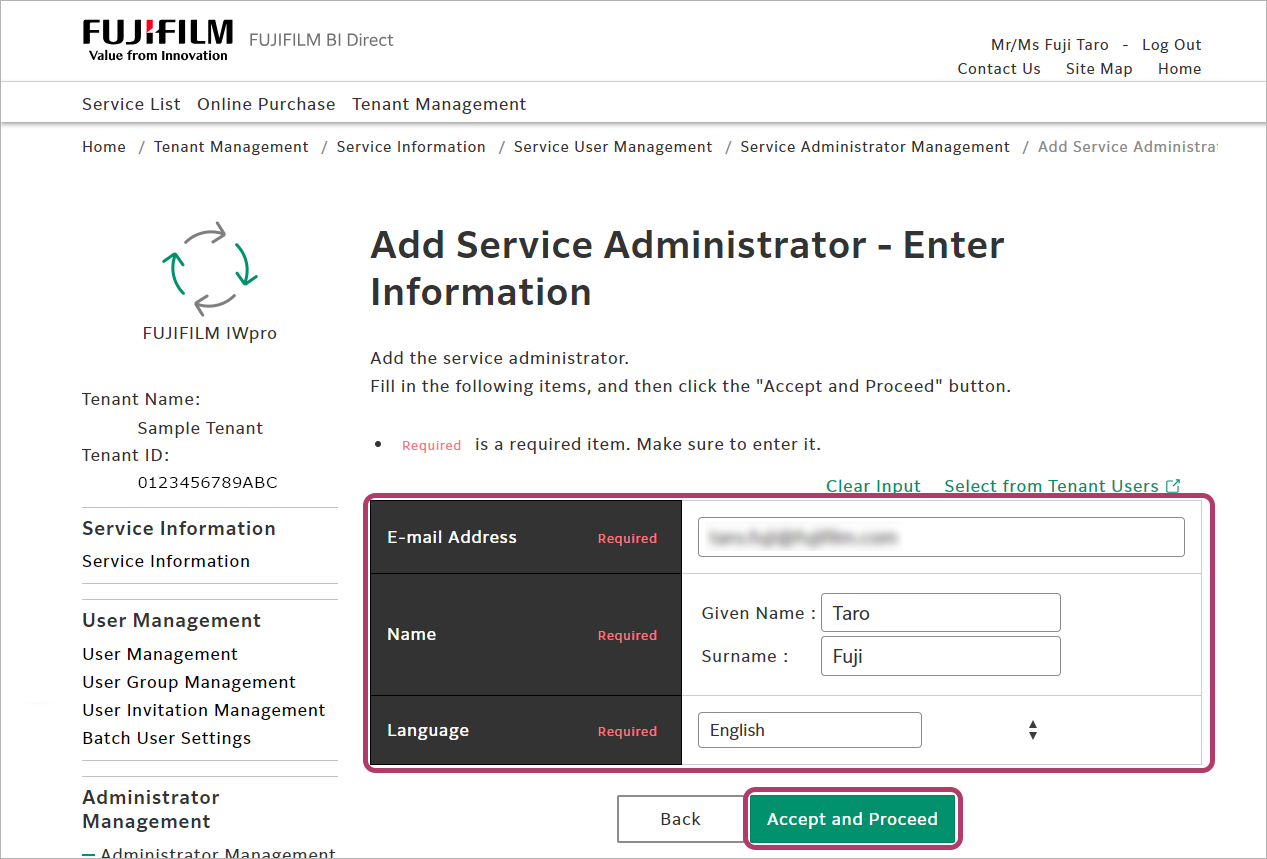Click the Clear Input link
Screen dimensions: 1267x859
[x=872, y=486]
